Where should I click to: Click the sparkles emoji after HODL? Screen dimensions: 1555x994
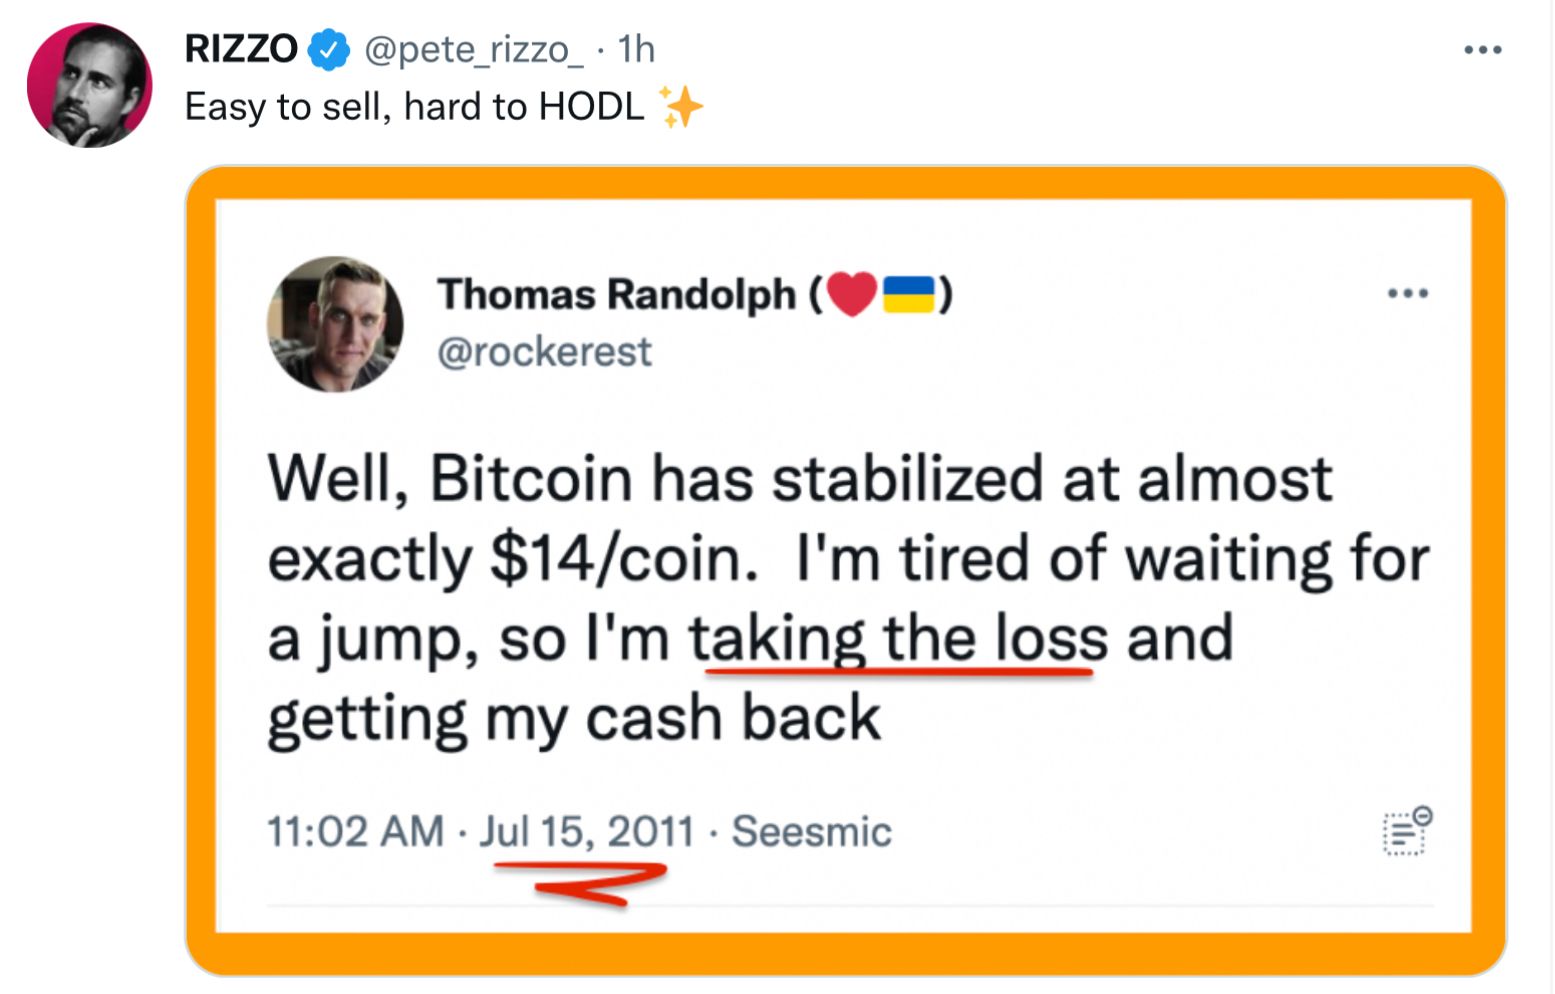683,104
